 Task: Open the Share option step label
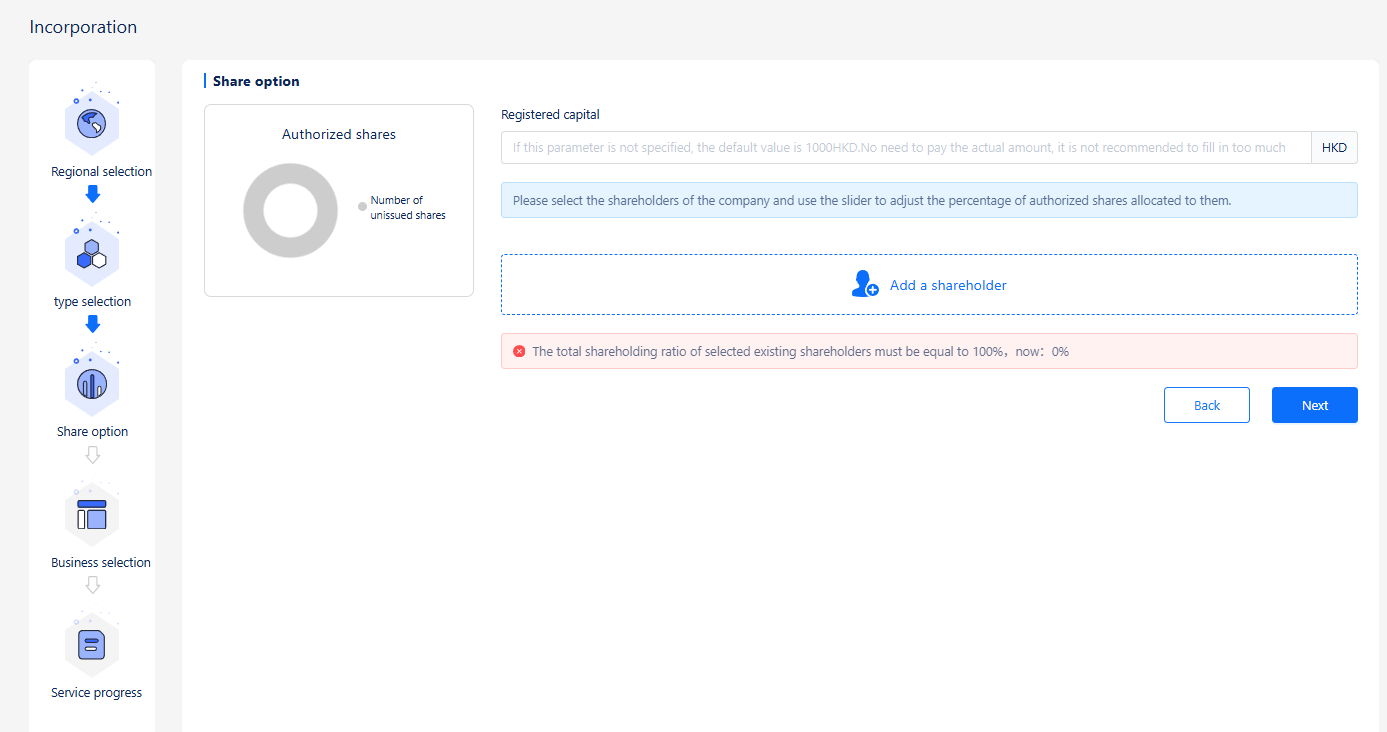(92, 432)
